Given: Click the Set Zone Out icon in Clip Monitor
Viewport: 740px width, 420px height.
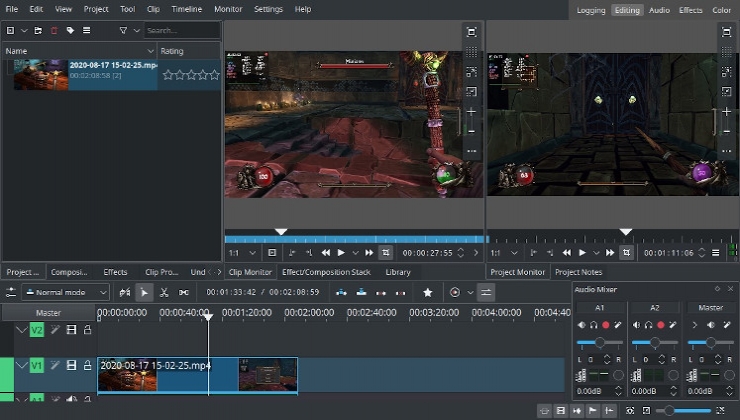Looking at the screenshot, I should click(x=309, y=253).
